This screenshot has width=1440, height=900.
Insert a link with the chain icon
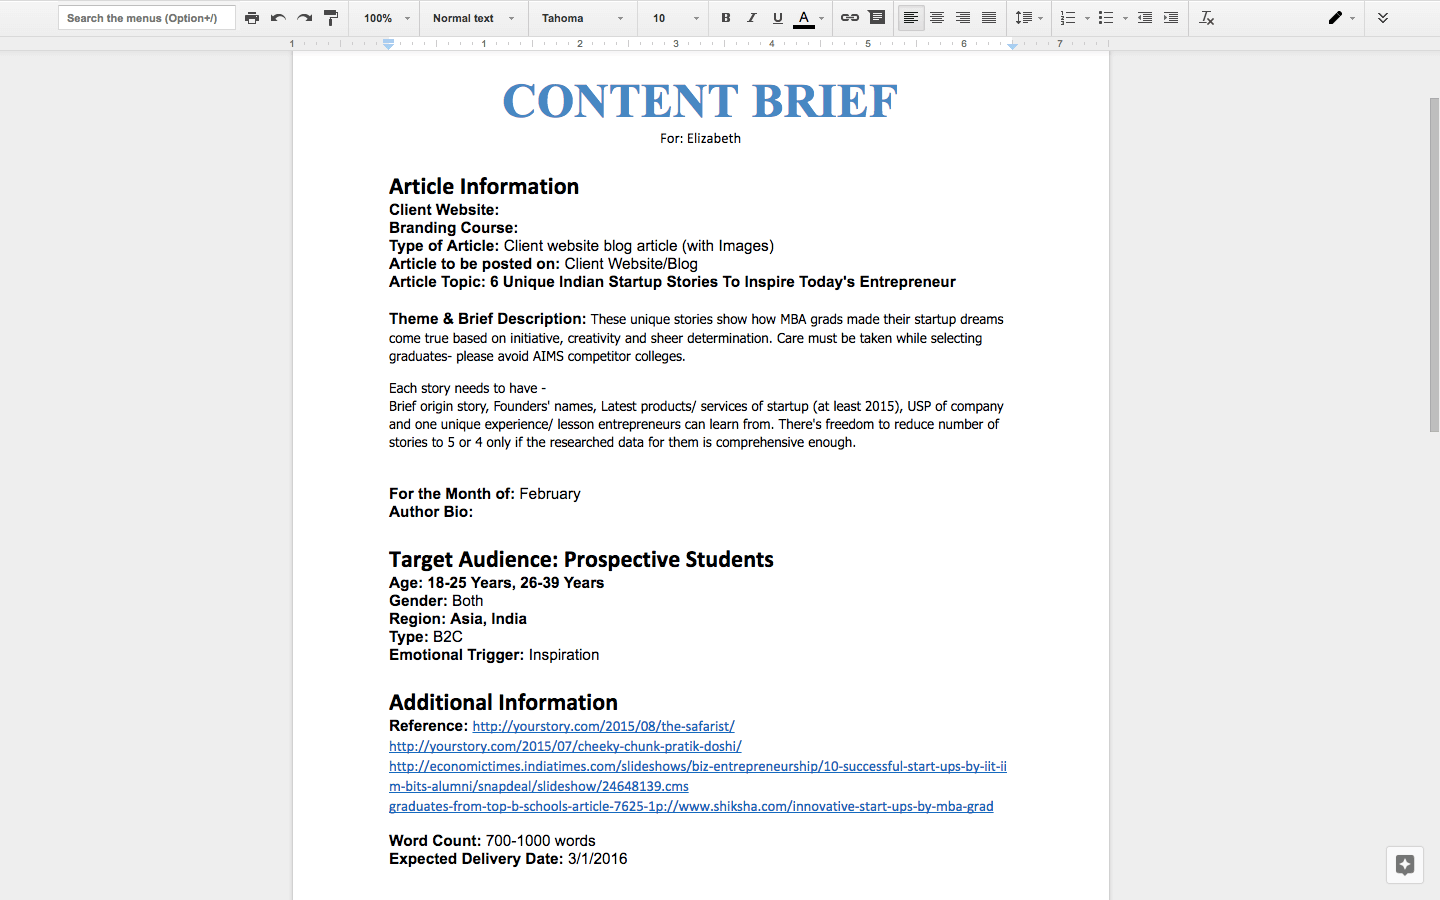[x=850, y=18]
